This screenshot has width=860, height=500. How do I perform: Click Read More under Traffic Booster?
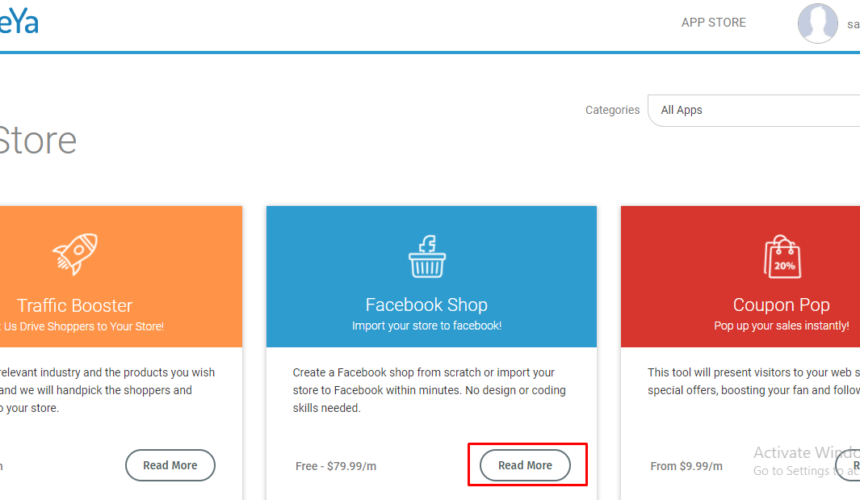click(170, 465)
